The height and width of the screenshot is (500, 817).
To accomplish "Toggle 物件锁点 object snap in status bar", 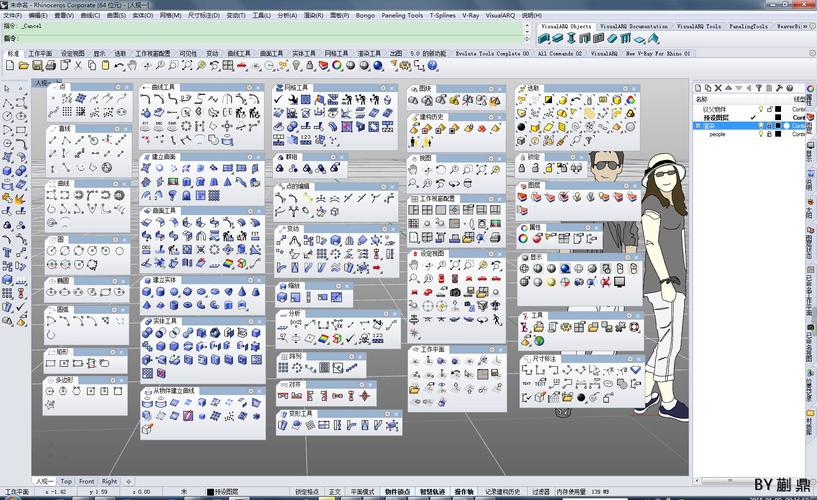I will tap(397, 492).
